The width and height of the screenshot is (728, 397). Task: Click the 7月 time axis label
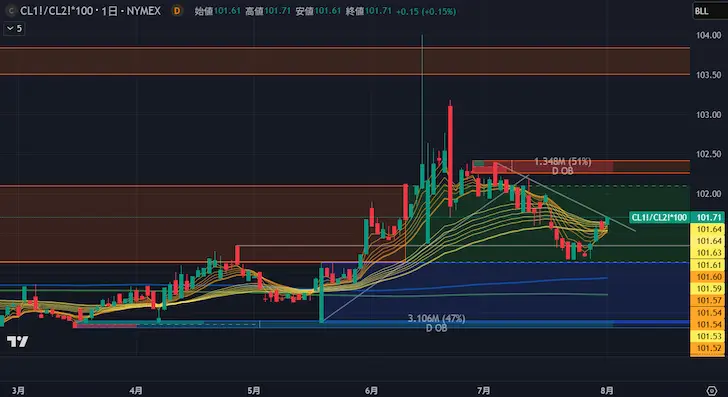tap(484, 391)
